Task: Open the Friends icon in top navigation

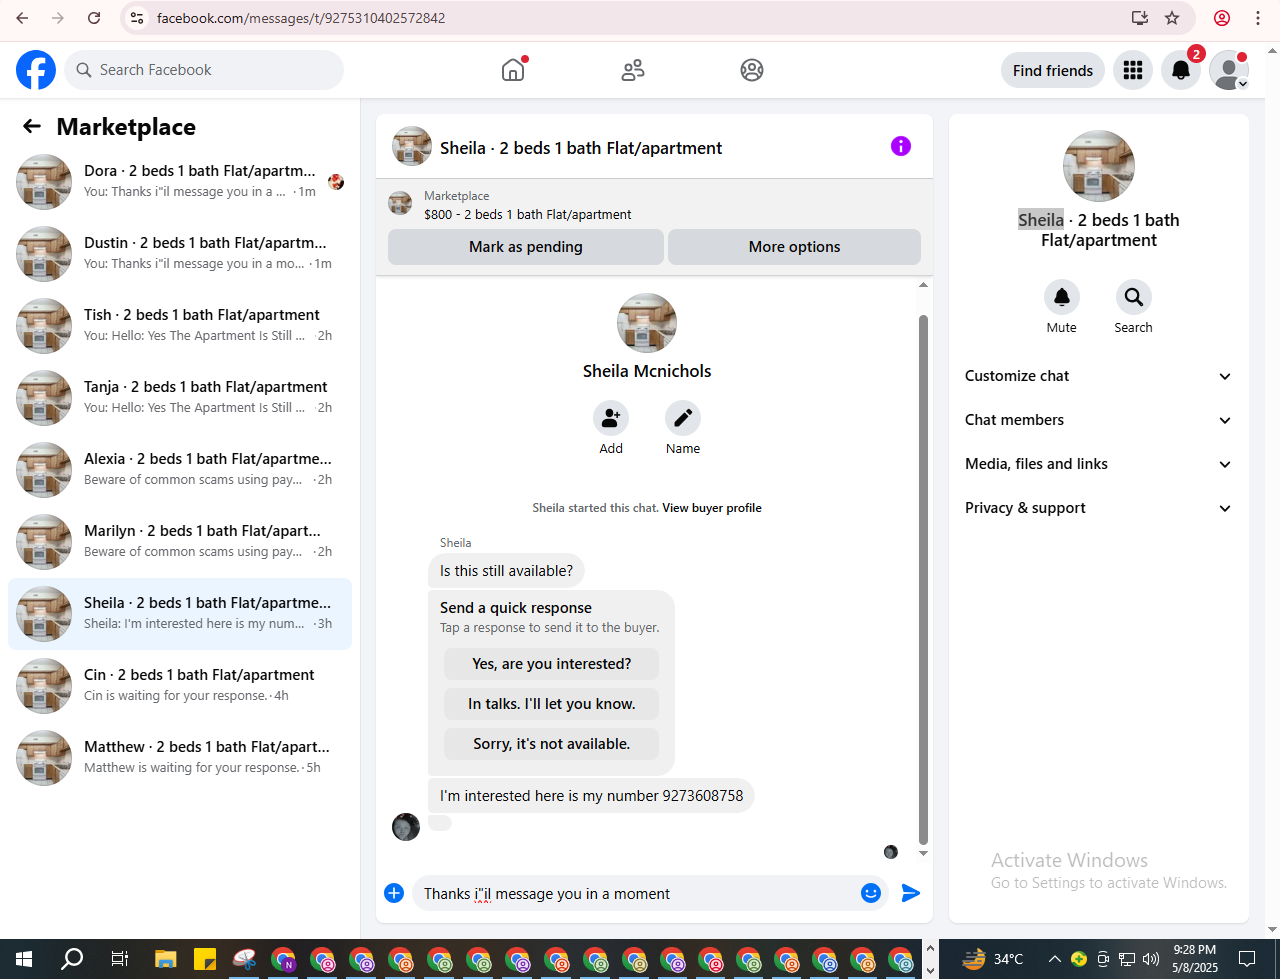Action: click(633, 70)
